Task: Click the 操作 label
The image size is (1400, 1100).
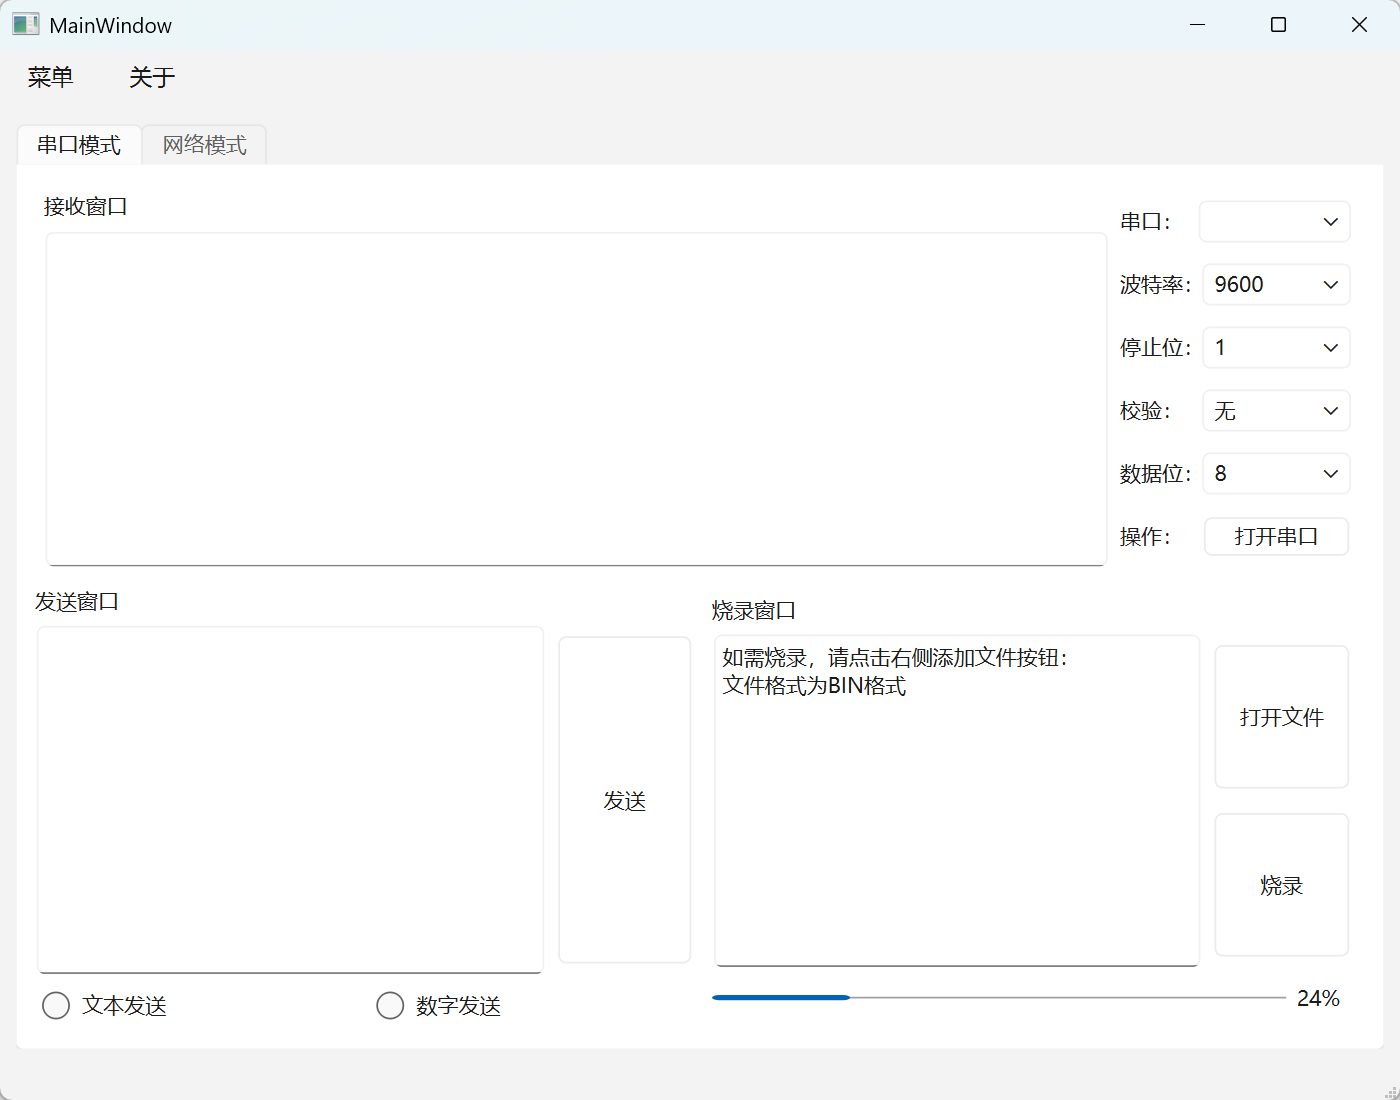Action: coord(1145,537)
